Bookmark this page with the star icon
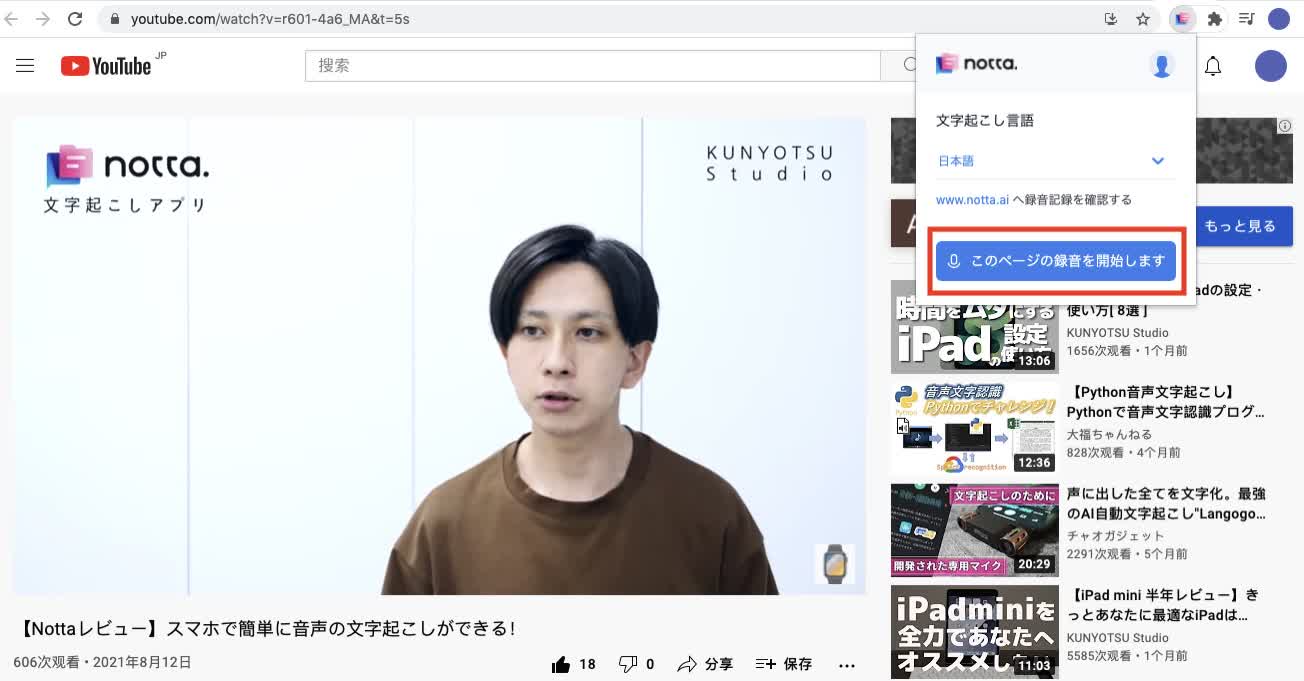This screenshot has width=1304, height=681. click(1143, 19)
